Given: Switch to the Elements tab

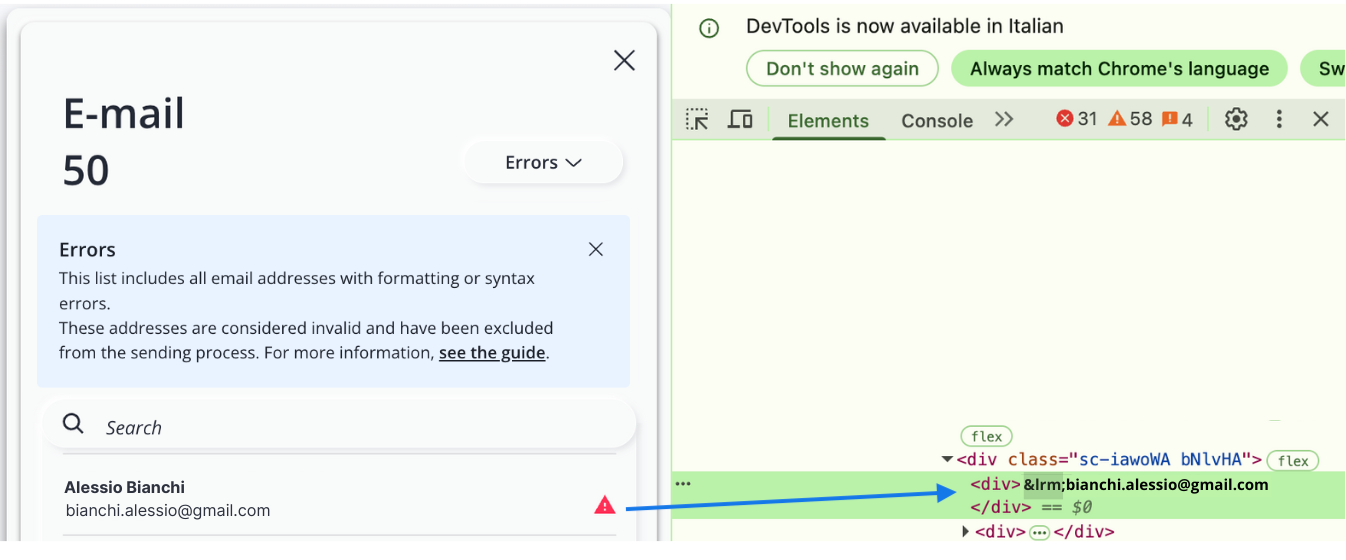Looking at the screenshot, I should click(828, 121).
